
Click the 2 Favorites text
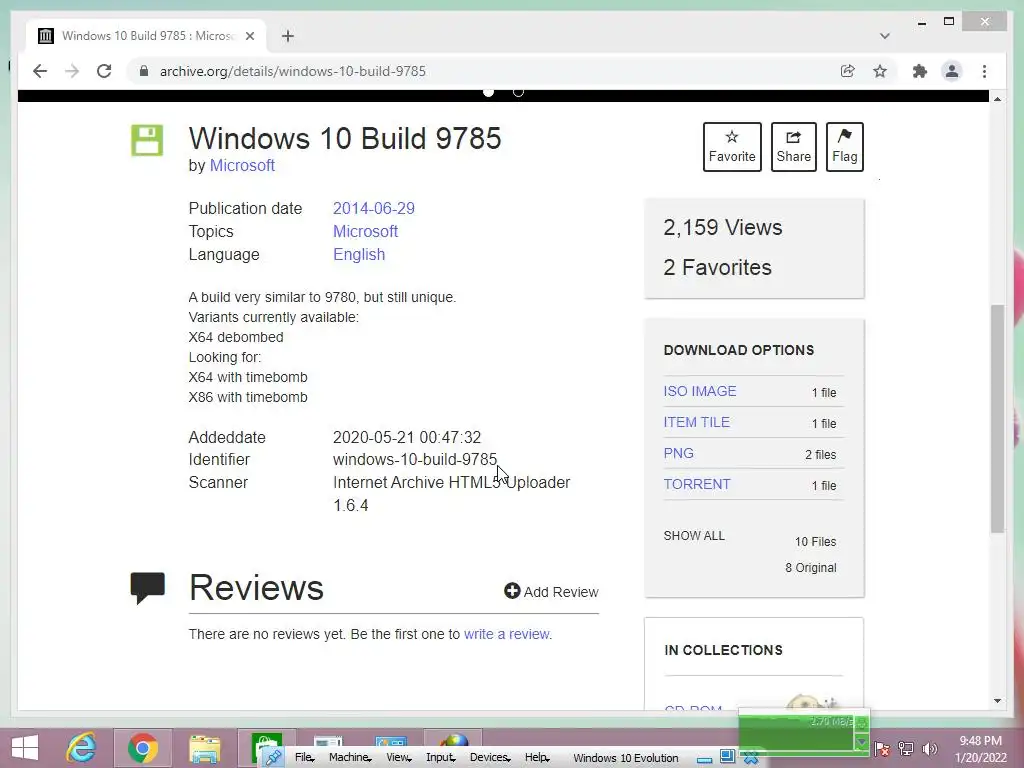(717, 267)
